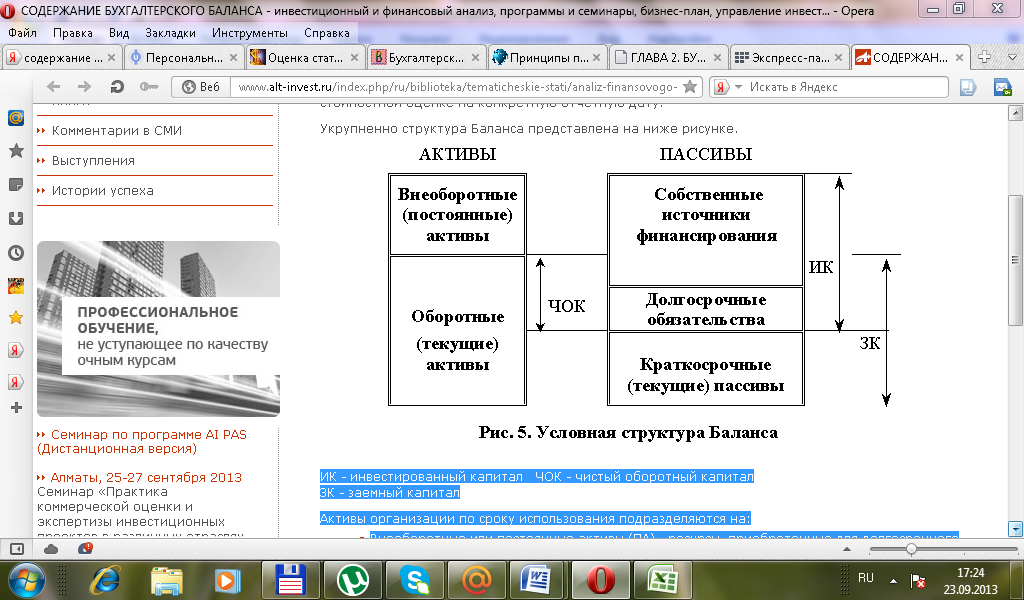Image resolution: width=1024 pixels, height=600 pixels.
Task: Open the Инструменты menu
Action: point(249,33)
